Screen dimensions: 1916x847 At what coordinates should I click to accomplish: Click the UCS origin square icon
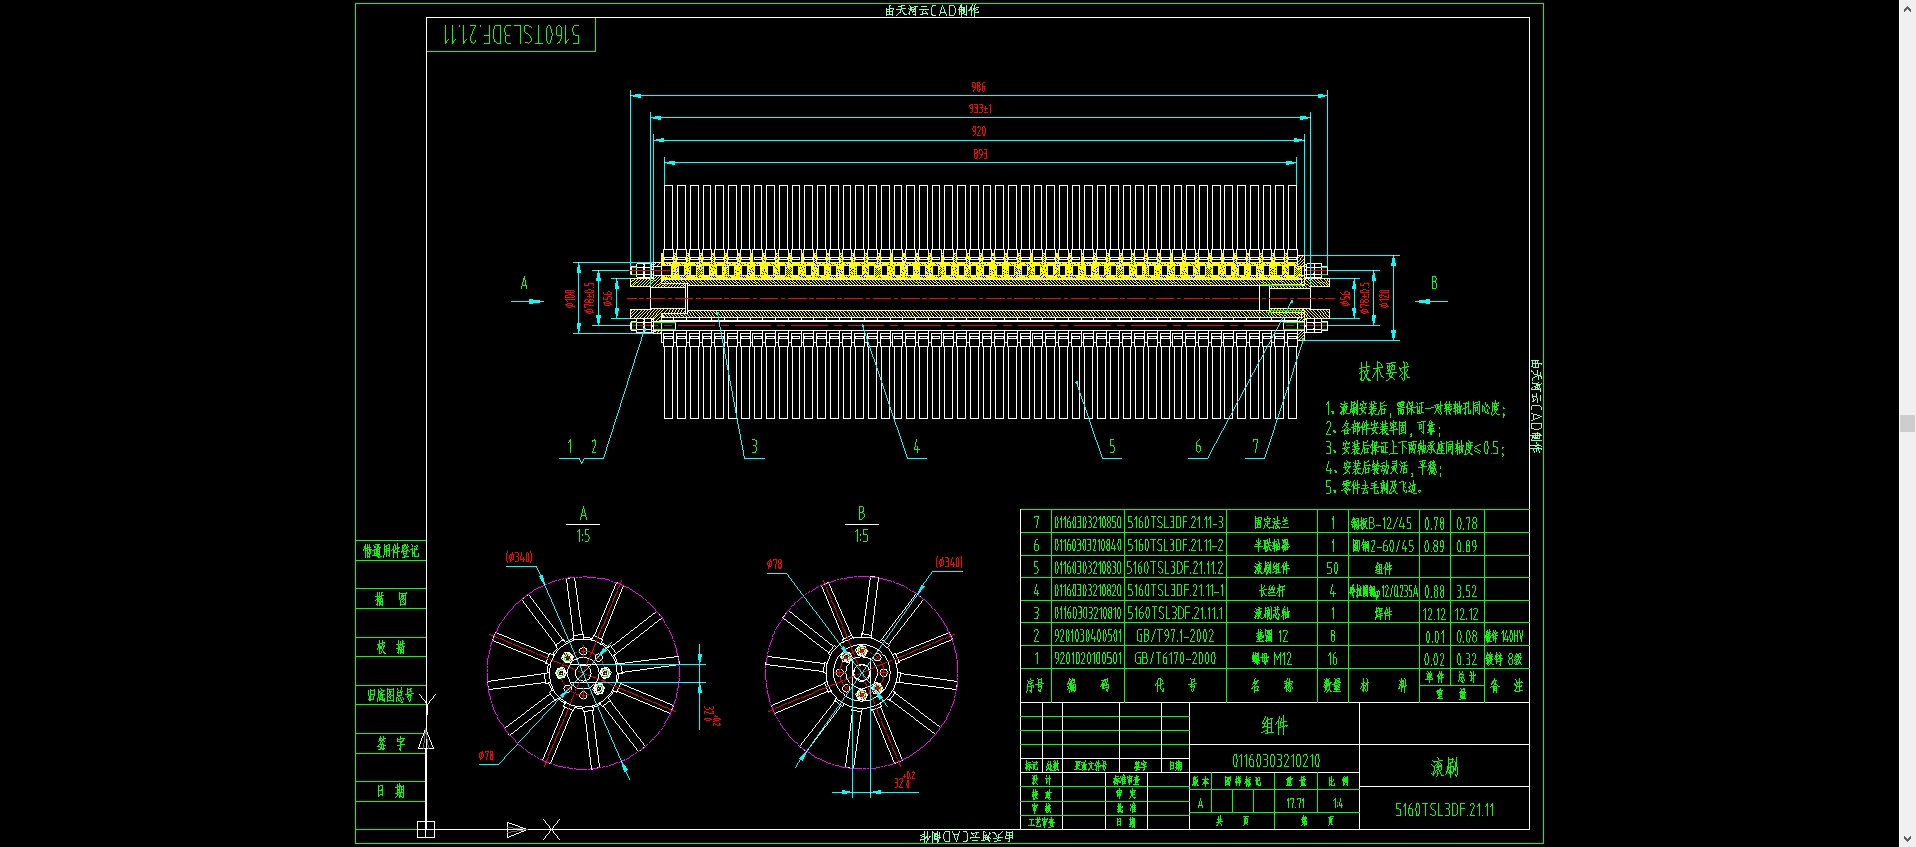tap(426, 829)
